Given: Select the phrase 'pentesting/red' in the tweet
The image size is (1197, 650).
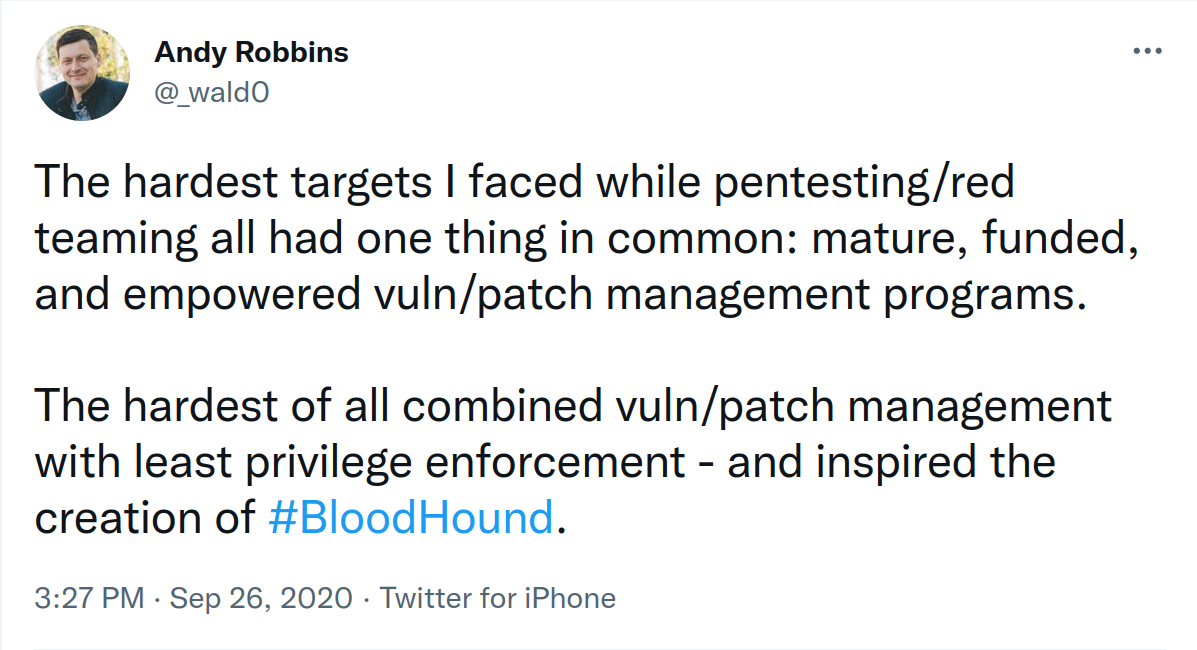Looking at the screenshot, I should pos(864,183).
